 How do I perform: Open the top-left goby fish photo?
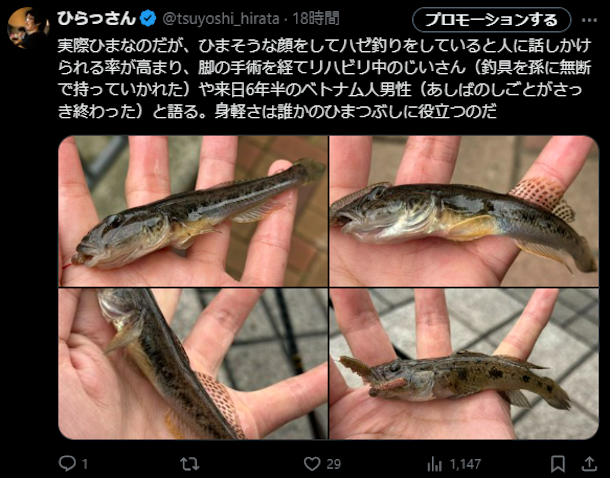click(x=193, y=211)
